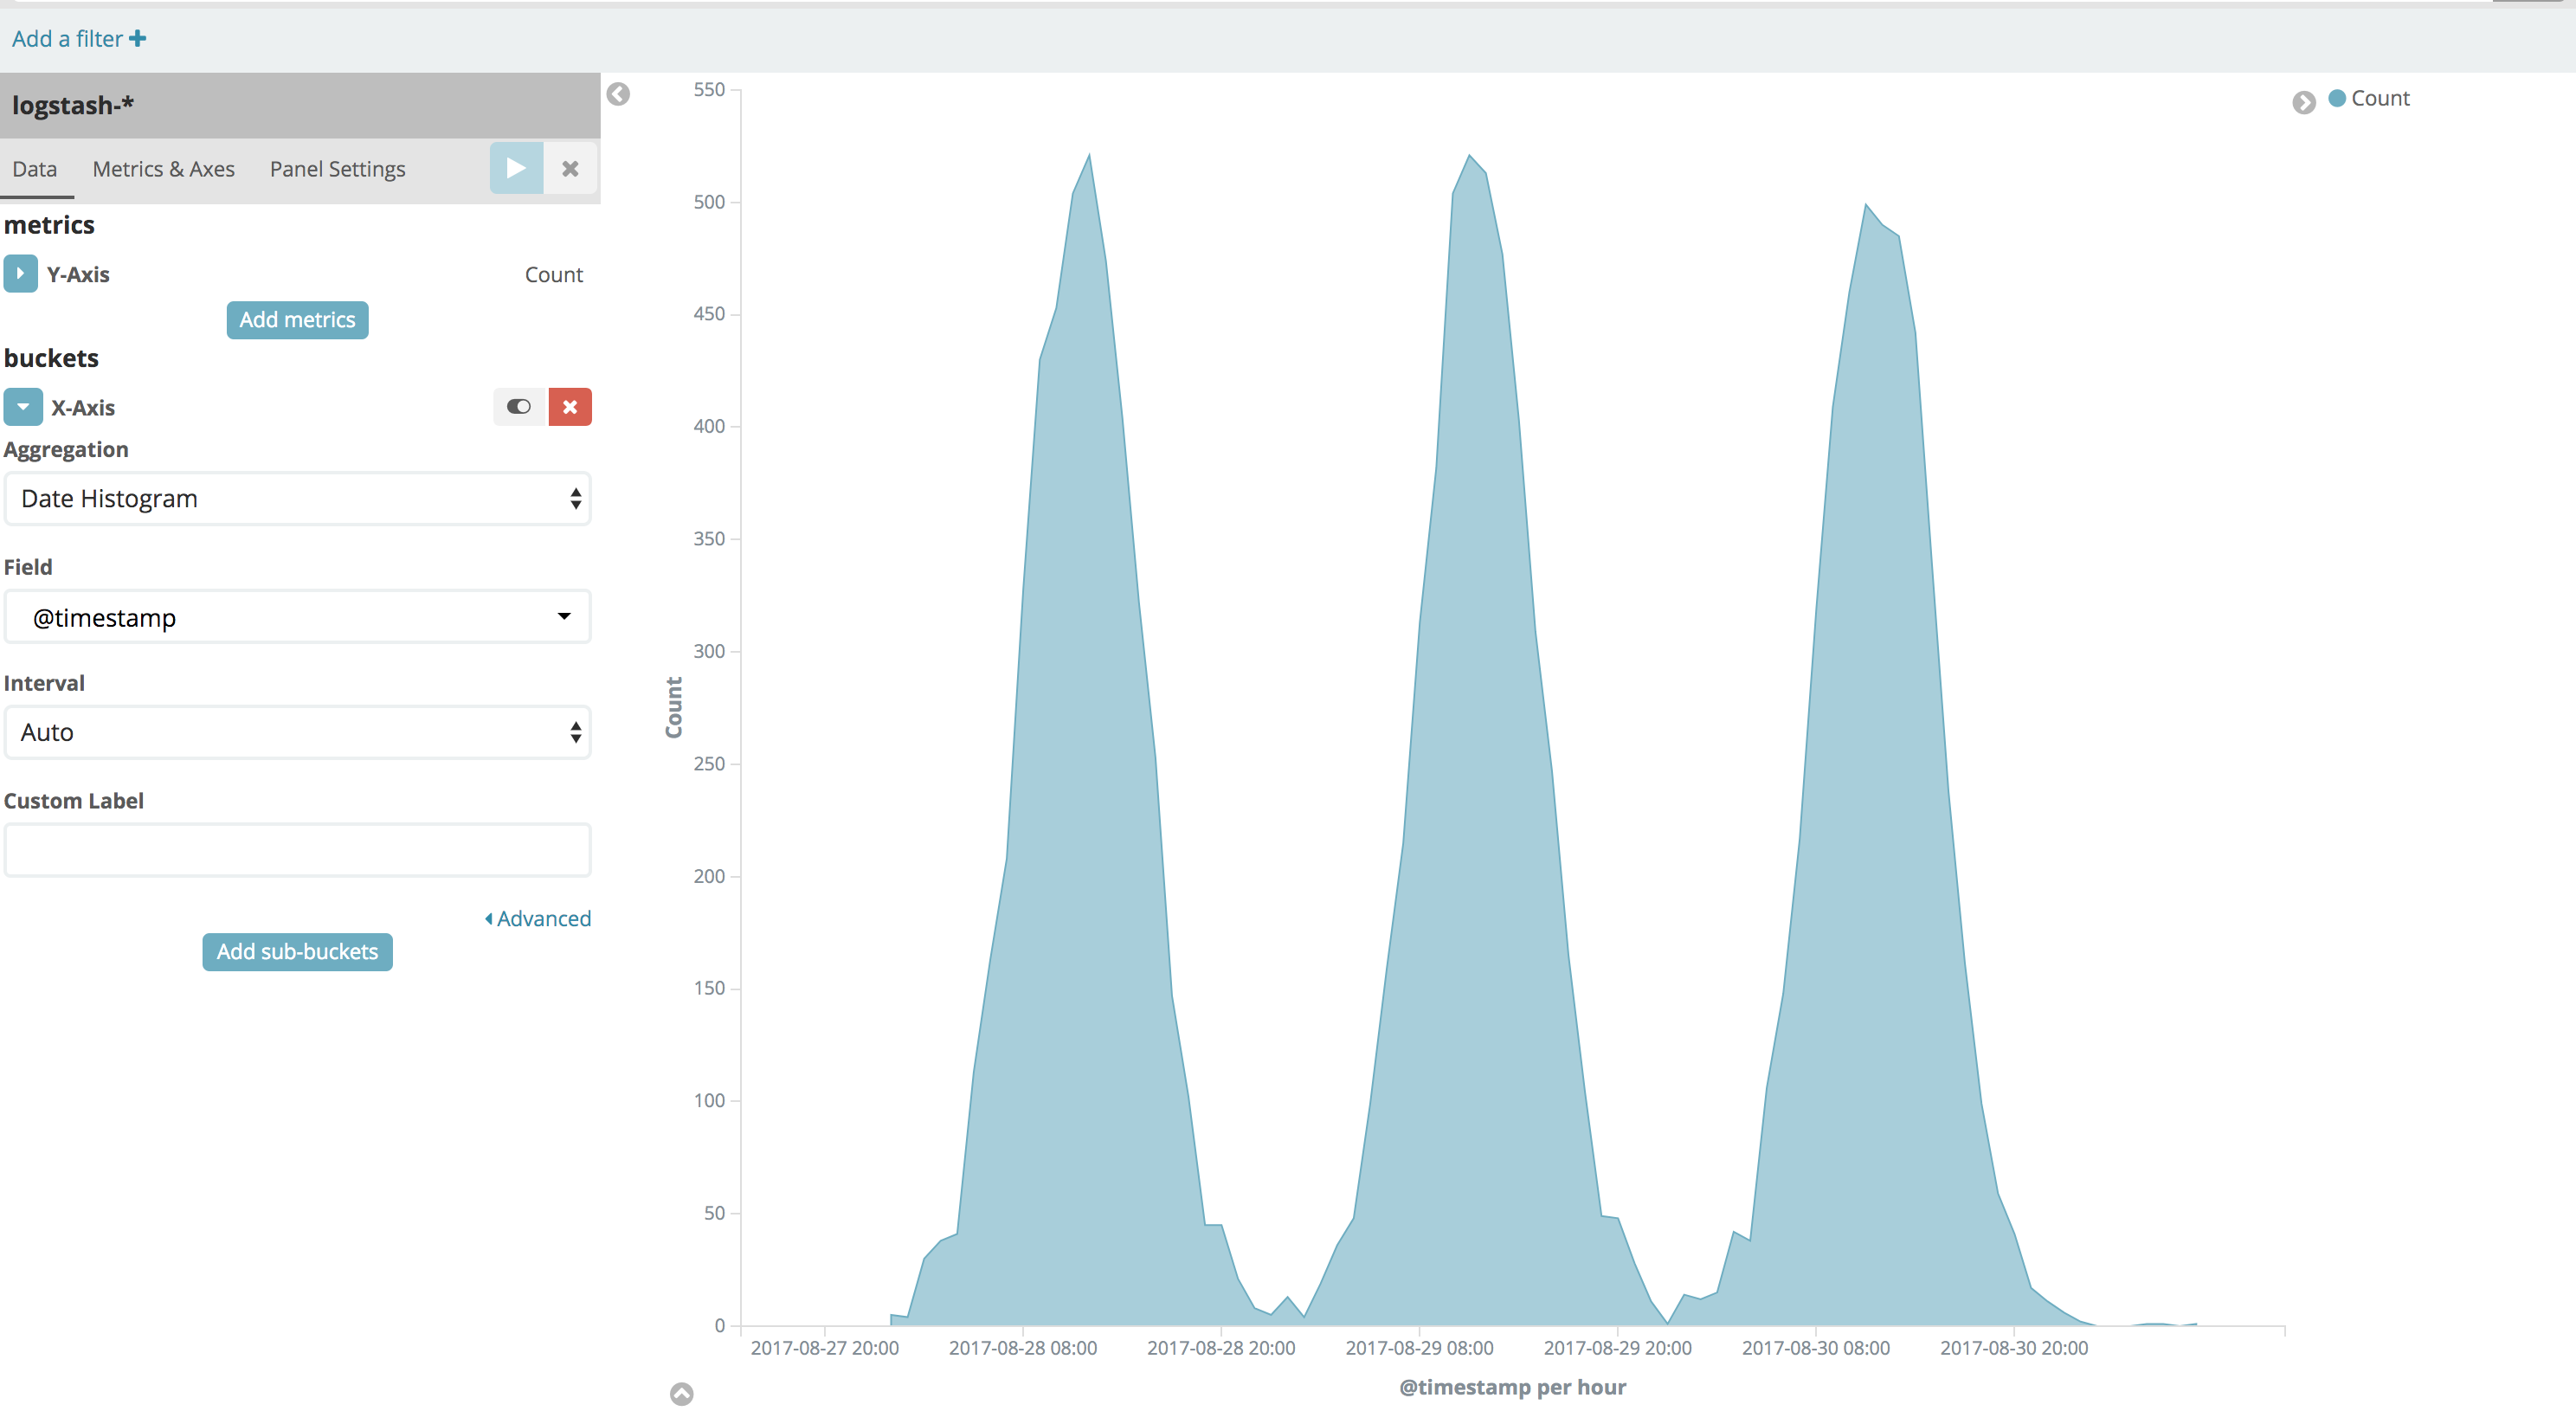The image size is (2576, 1411).
Task: Click the Count legend color dot
Action: pos(2337,98)
